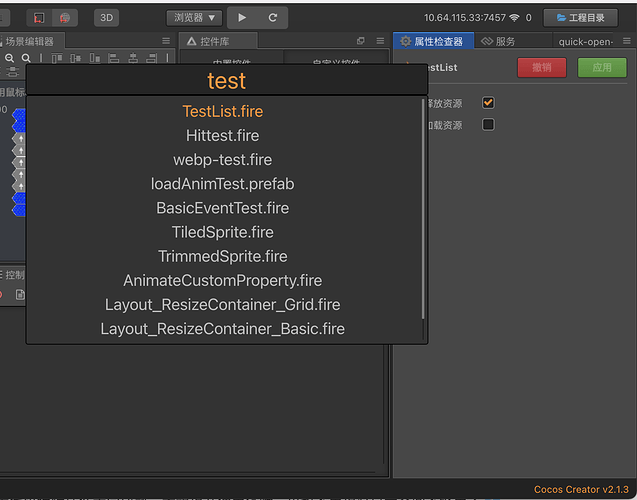Uncheck the checked orange checkbox in inspector

click(x=488, y=102)
